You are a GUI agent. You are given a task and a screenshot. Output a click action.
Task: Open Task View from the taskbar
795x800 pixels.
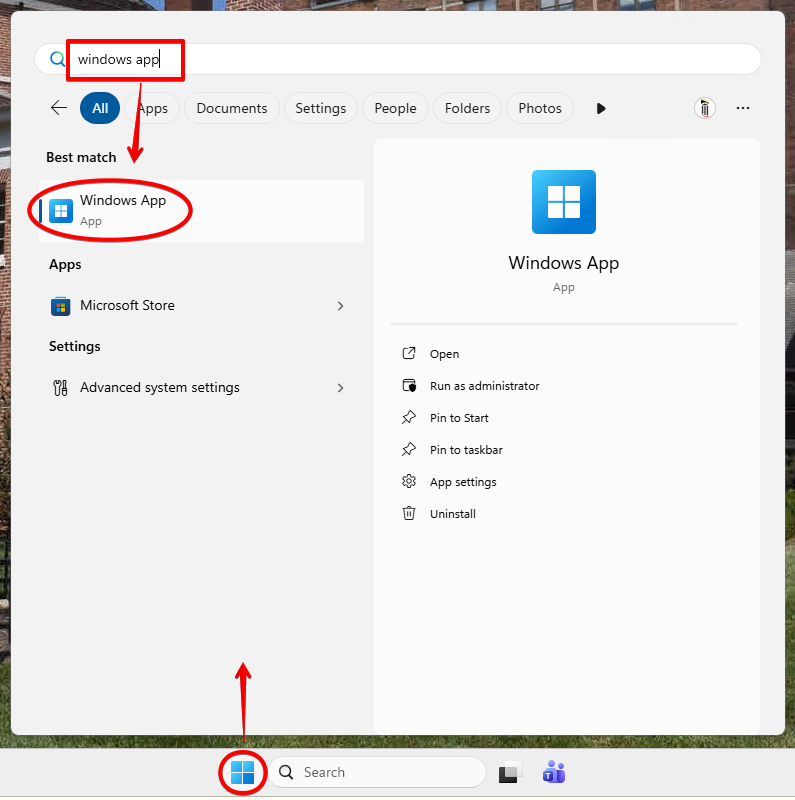point(510,772)
